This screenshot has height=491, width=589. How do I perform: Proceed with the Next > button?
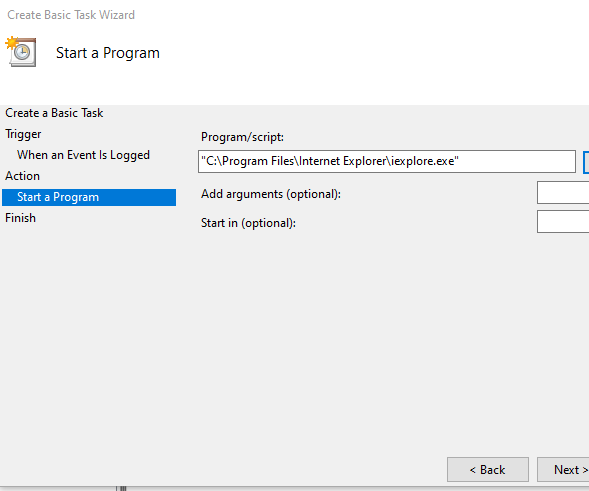[563, 470]
